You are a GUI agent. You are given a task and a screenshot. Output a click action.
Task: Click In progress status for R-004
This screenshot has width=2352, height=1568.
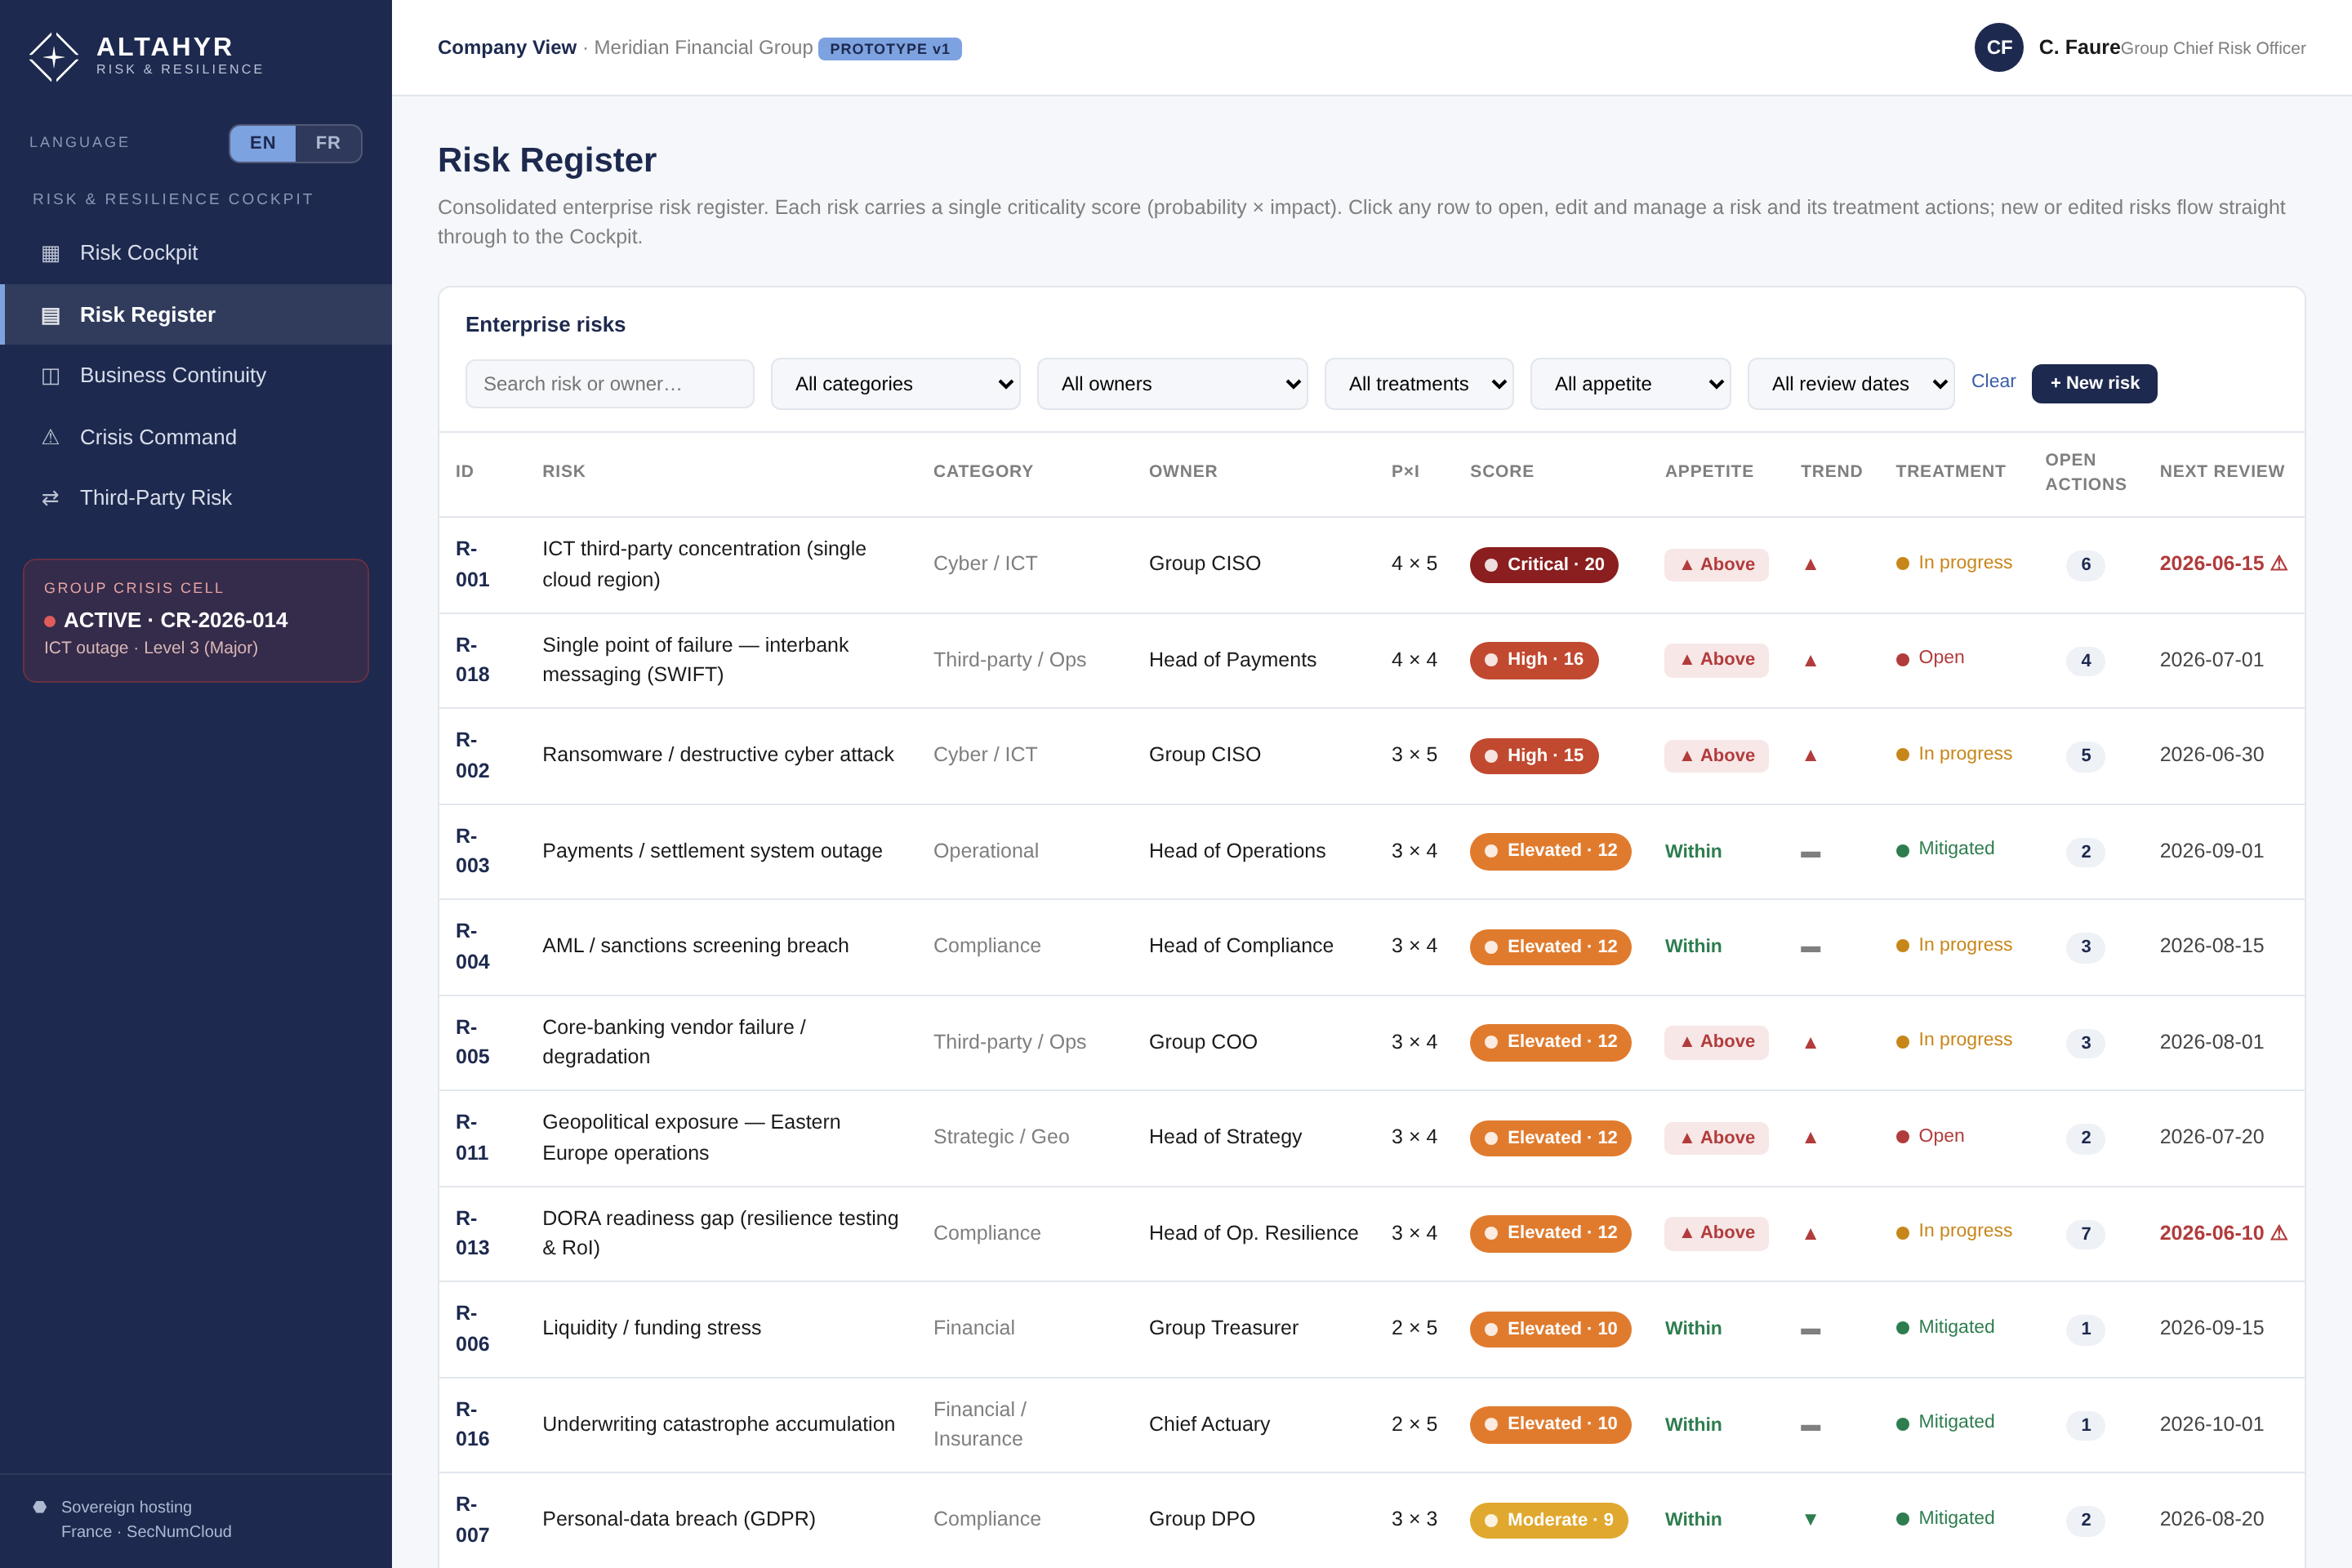[x=1954, y=945]
